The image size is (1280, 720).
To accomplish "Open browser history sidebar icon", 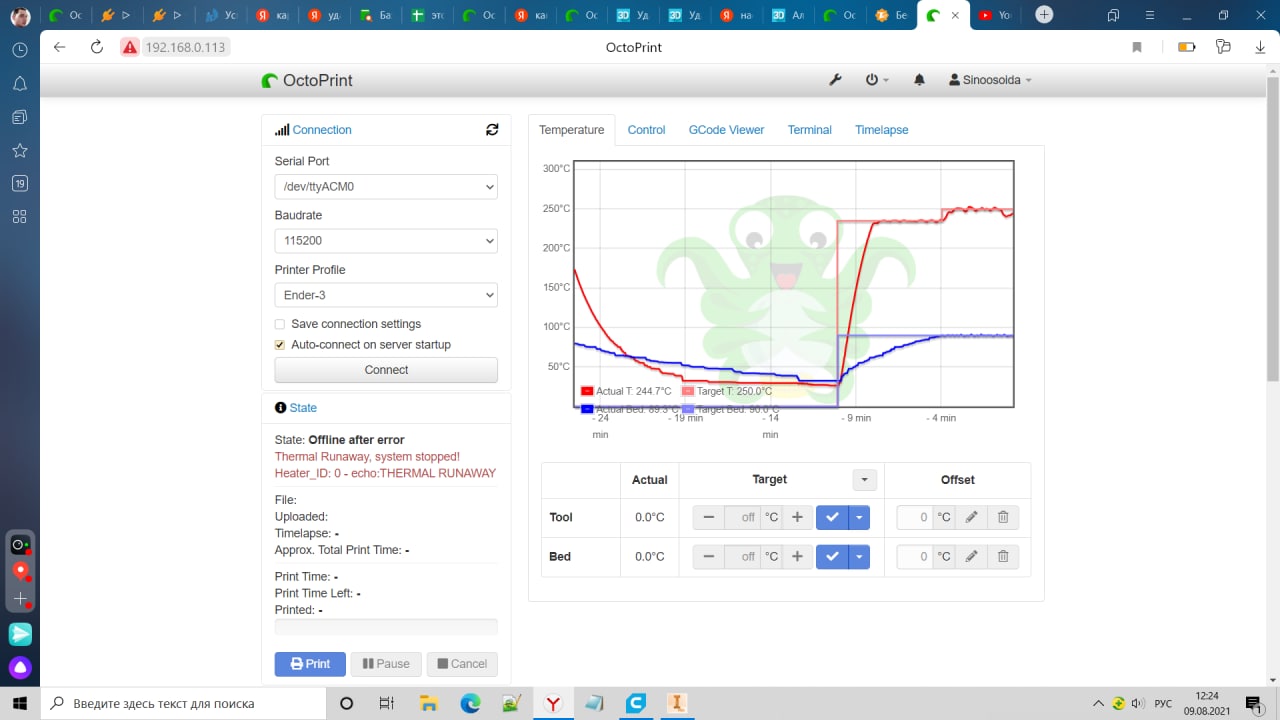I will click(19, 49).
